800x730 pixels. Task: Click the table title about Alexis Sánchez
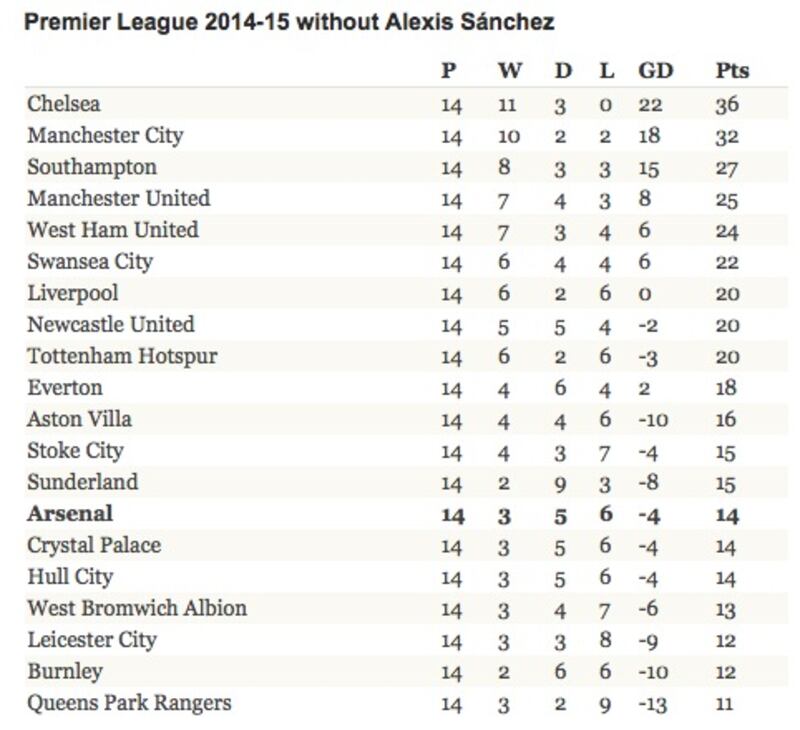(x=289, y=22)
